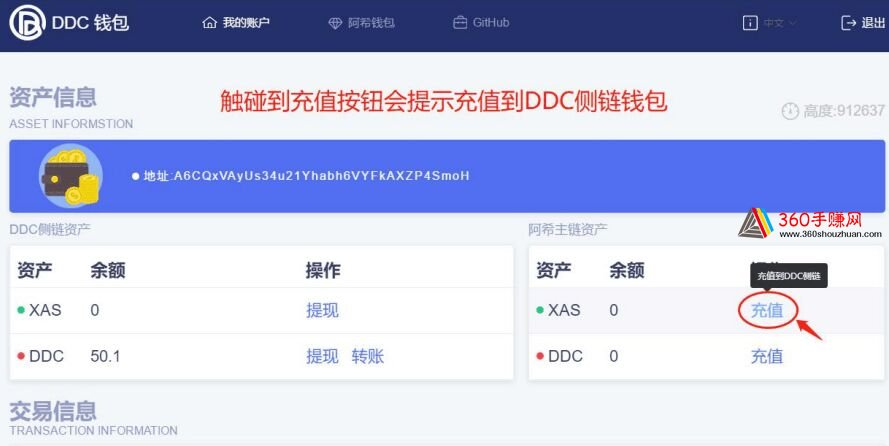Viewport: 889px width, 446px height.
Task: Click the DDC label in the main chain table
Action: (565, 356)
